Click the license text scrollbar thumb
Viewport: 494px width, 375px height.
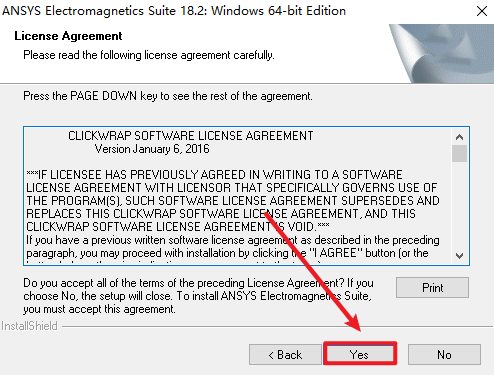[459, 153]
